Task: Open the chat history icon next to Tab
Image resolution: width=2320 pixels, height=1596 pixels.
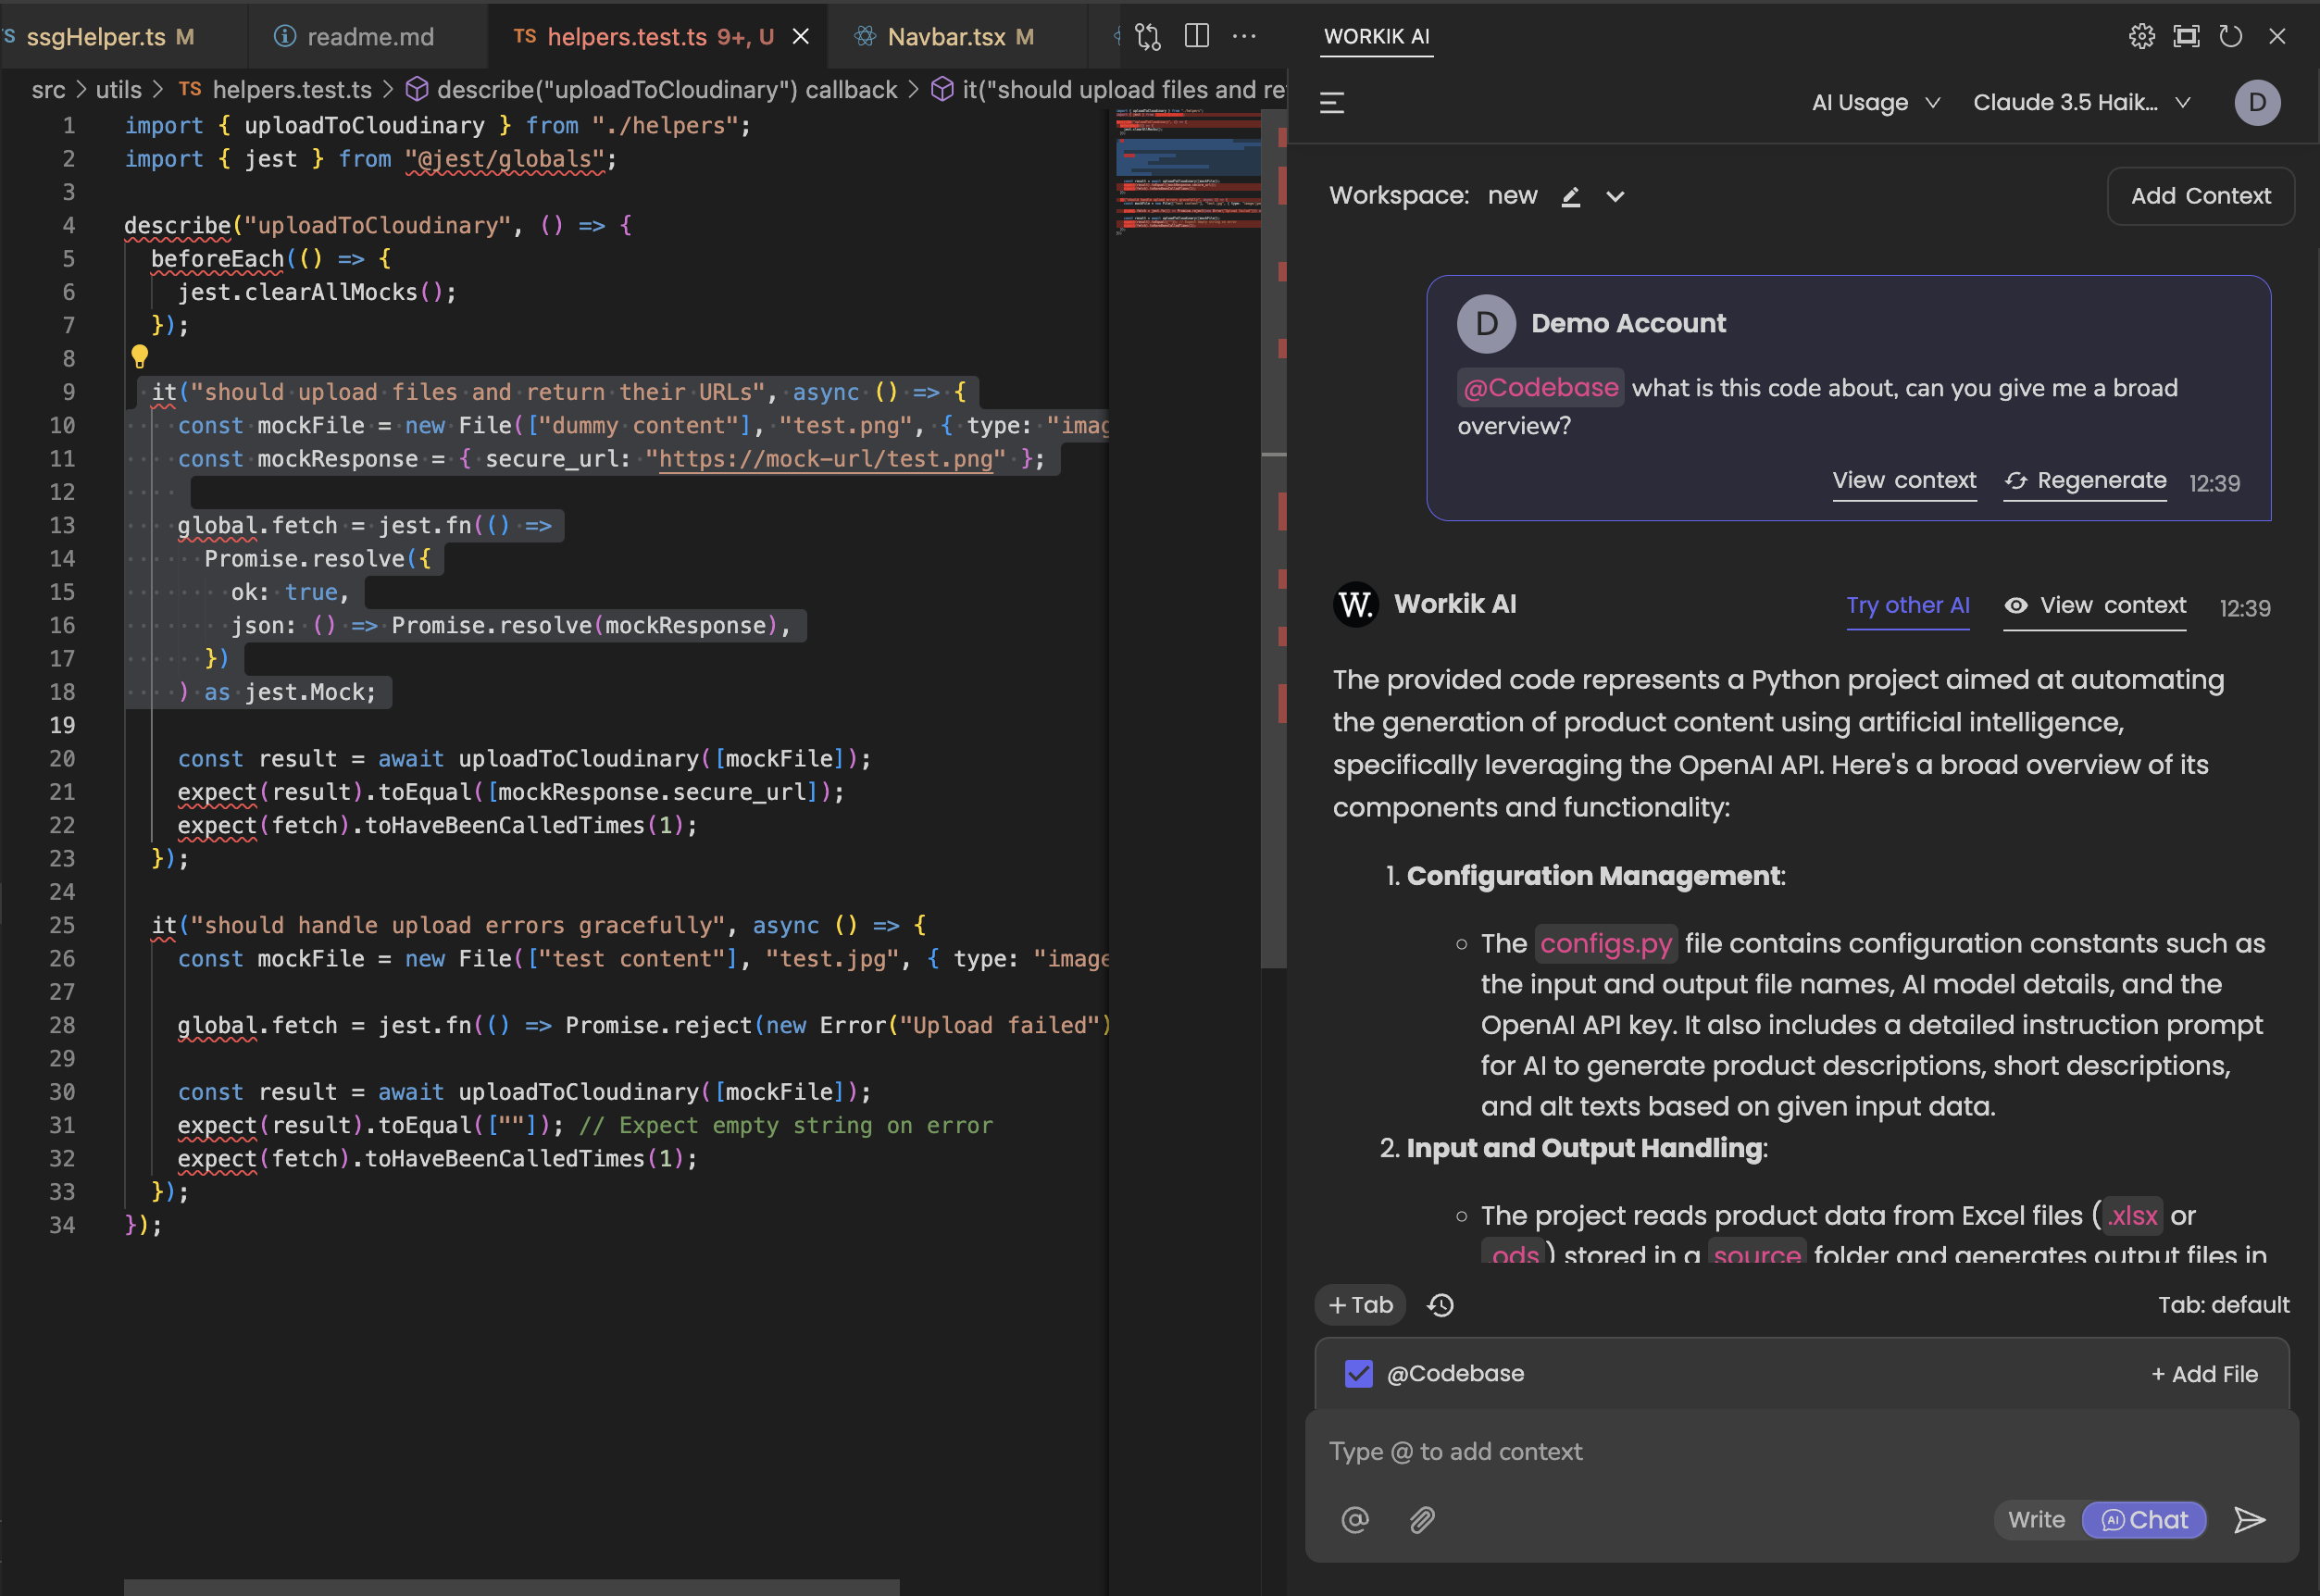Action: coord(1440,1305)
